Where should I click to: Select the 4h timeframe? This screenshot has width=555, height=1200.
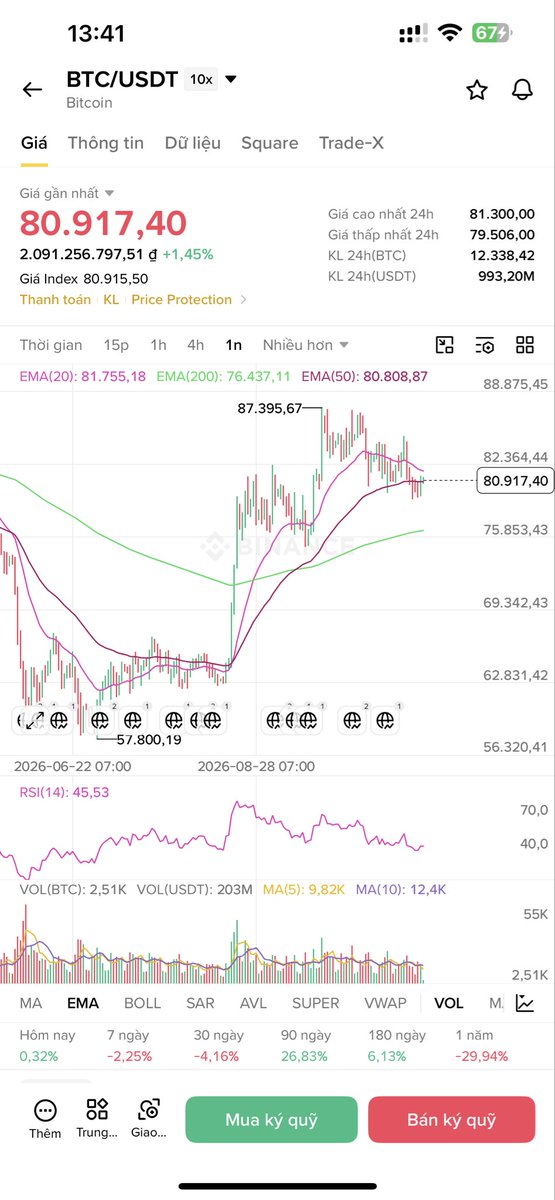(x=195, y=345)
